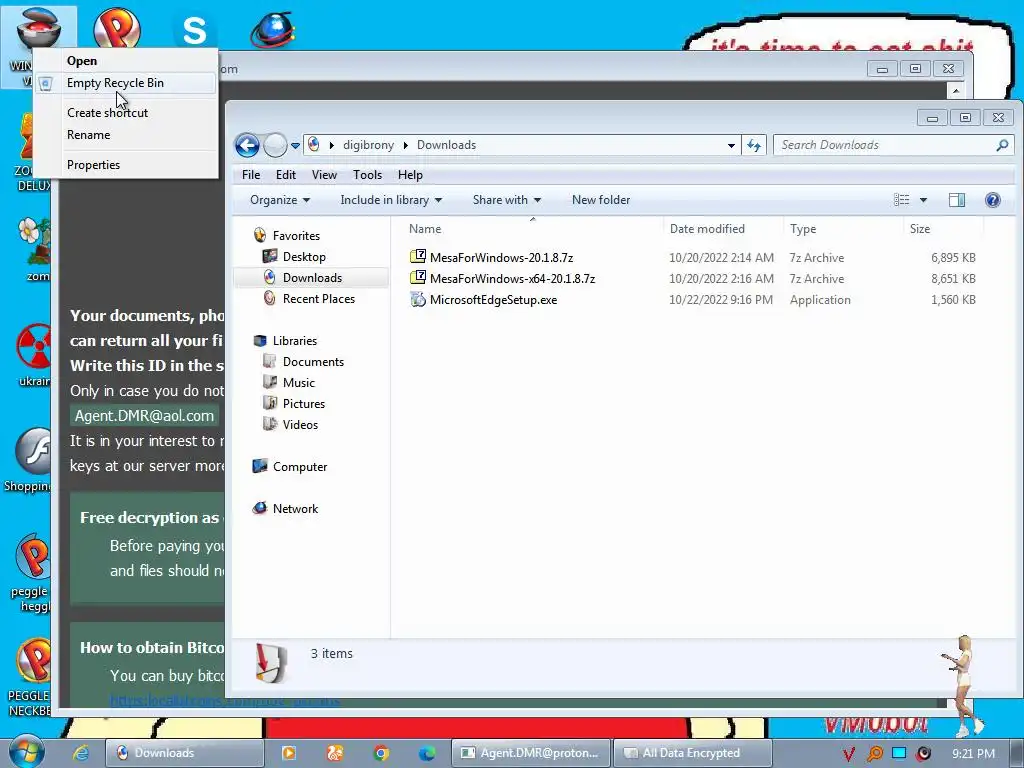This screenshot has width=1024, height=768.
Task: Select Recent Places under Favorites
Action: (319, 298)
